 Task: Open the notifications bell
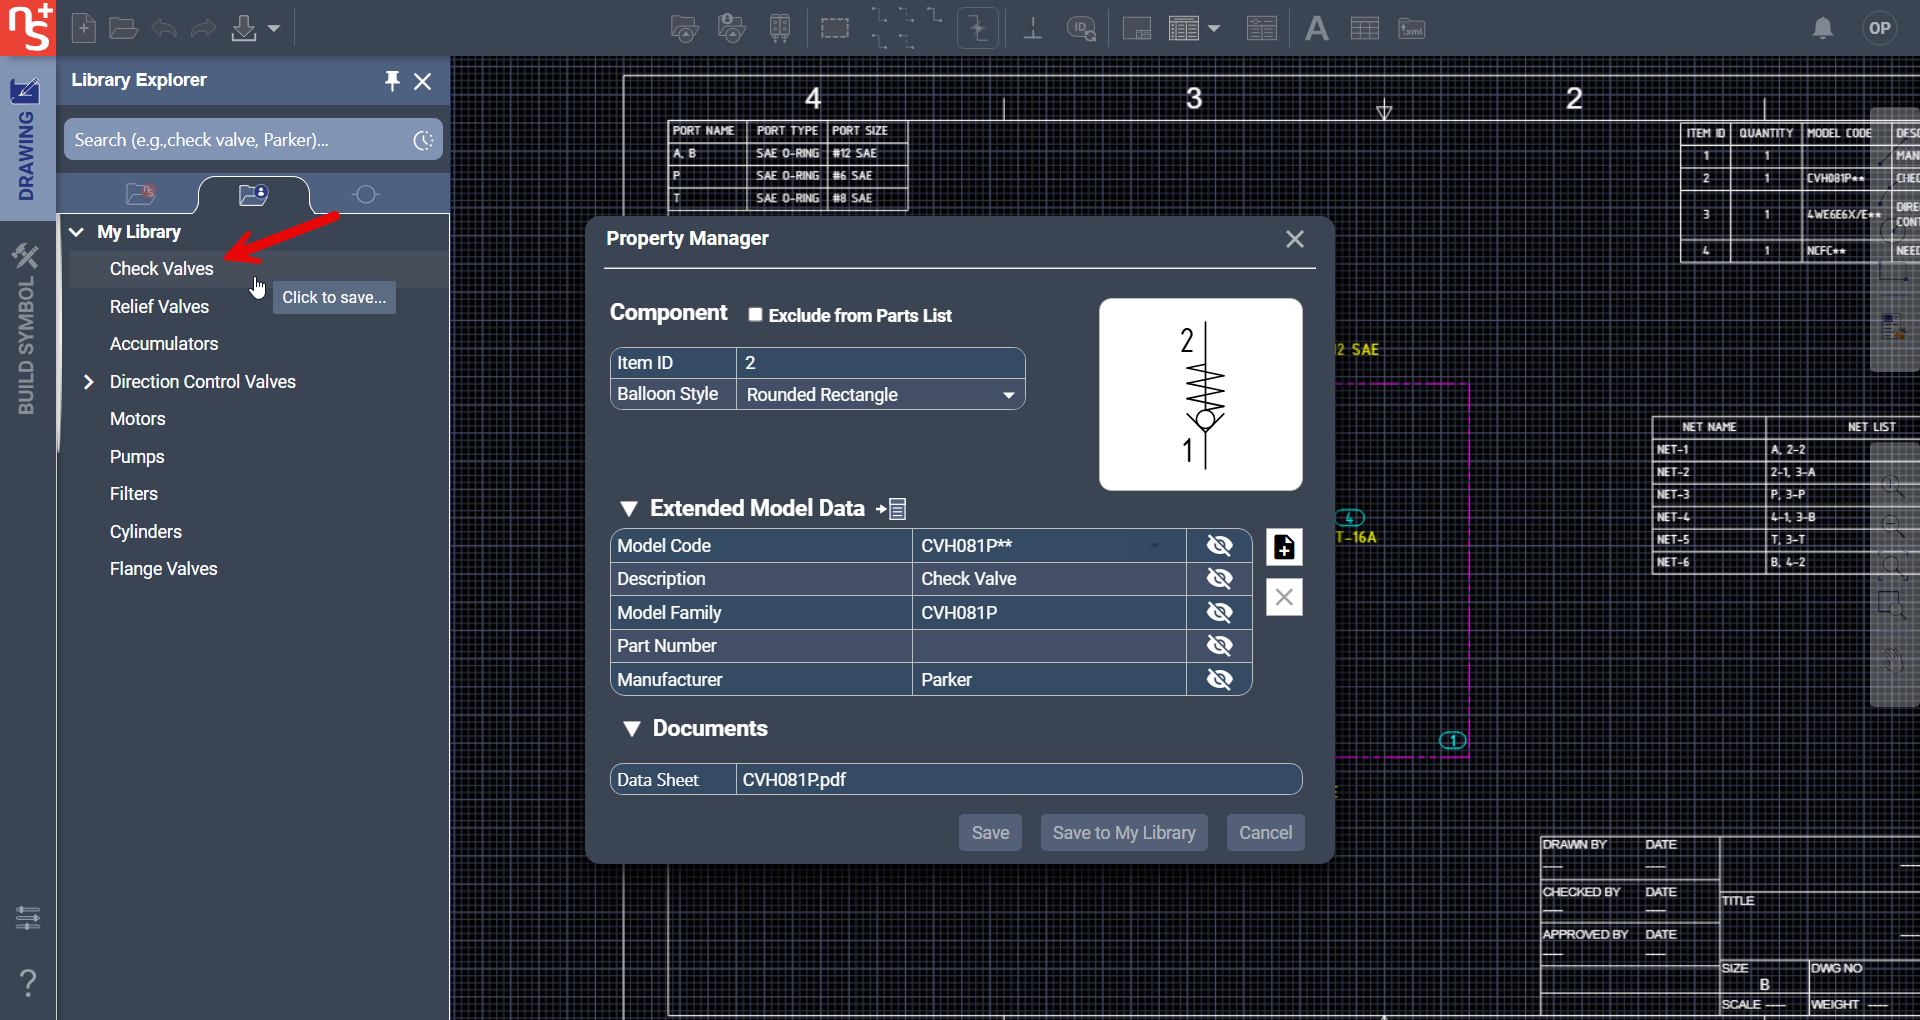coord(1822,28)
